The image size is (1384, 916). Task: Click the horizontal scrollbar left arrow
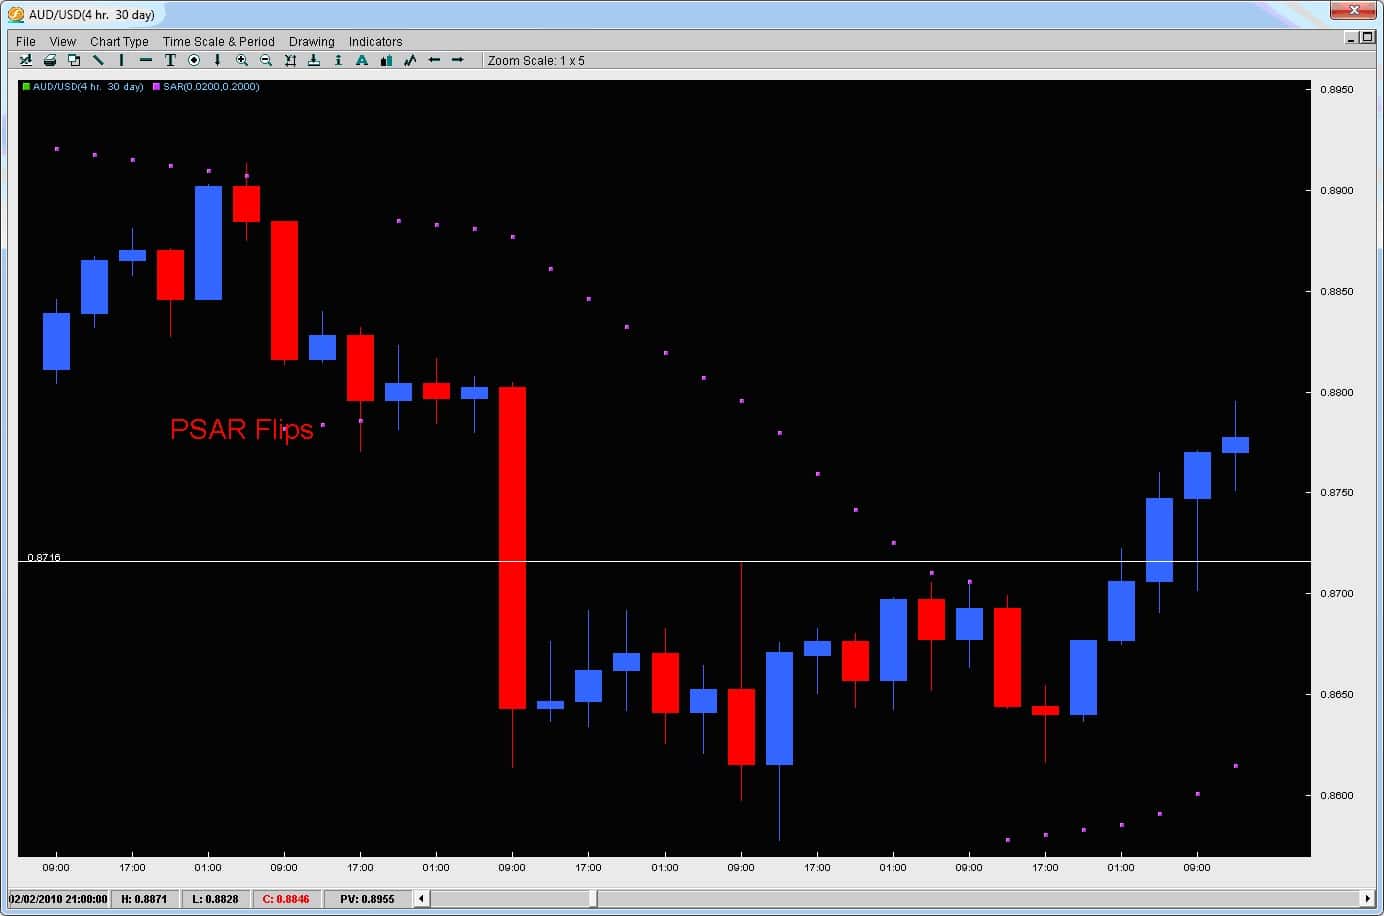tap(421, 898)
